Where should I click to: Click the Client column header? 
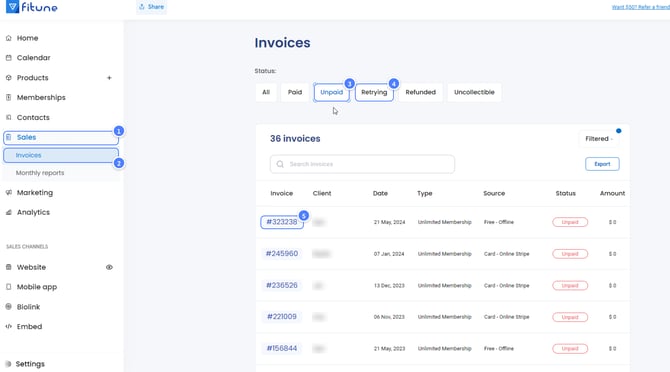(322, 193)
